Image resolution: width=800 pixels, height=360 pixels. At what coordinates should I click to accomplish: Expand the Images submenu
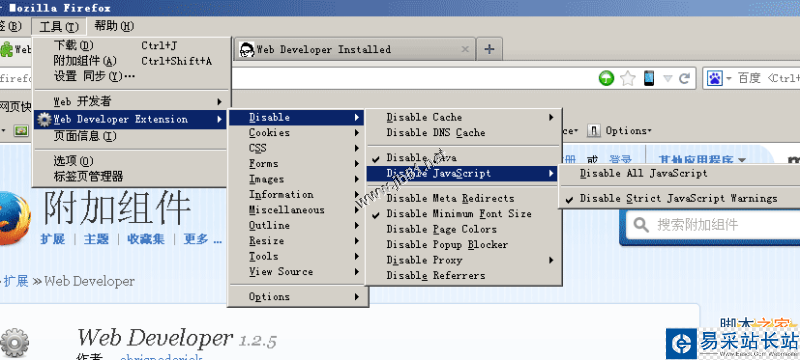pyautogui.click(x=296, y=179)
